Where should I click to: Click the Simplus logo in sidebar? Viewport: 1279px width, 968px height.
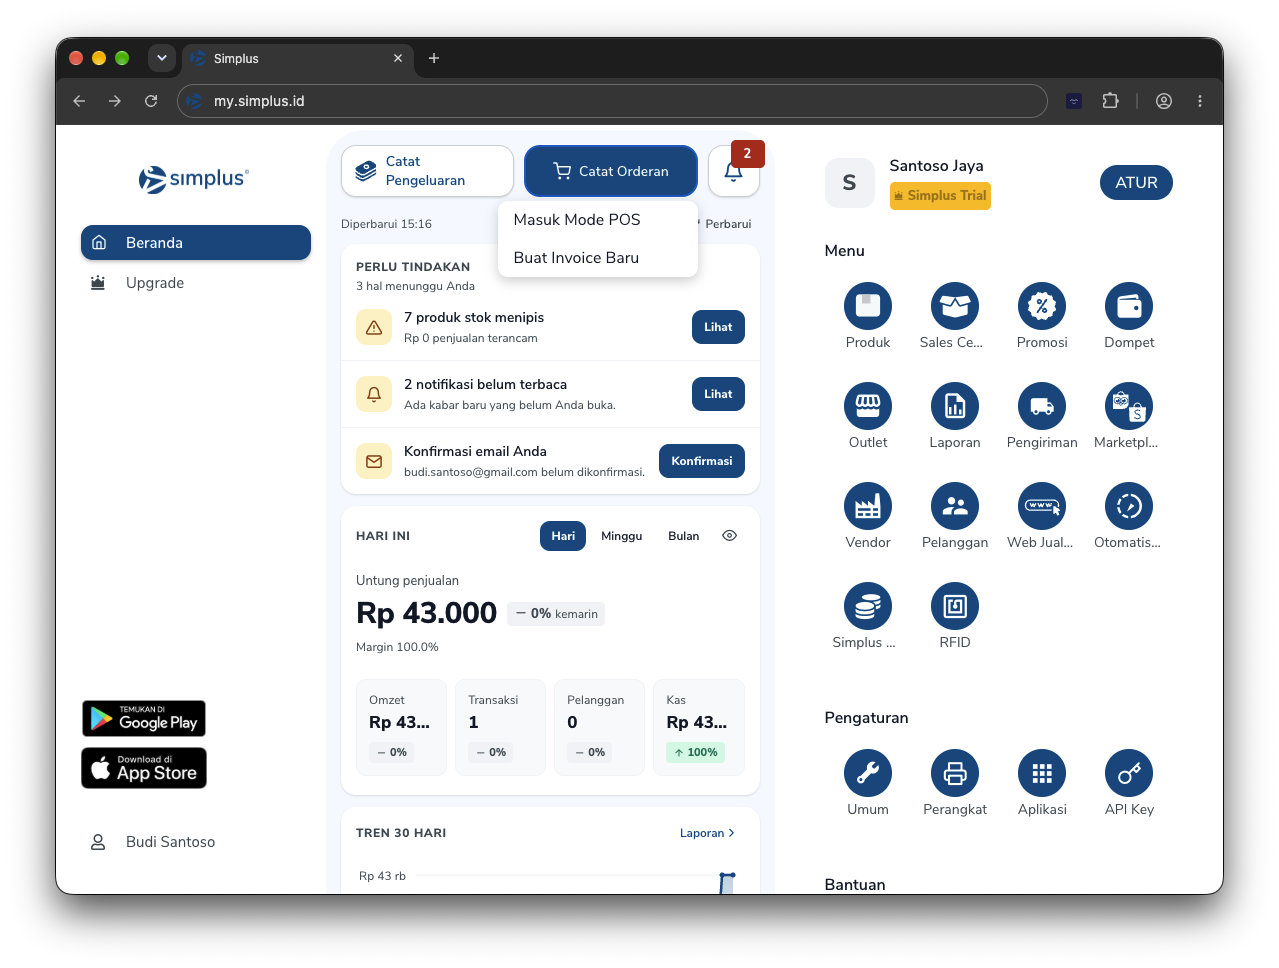point(194,179)
